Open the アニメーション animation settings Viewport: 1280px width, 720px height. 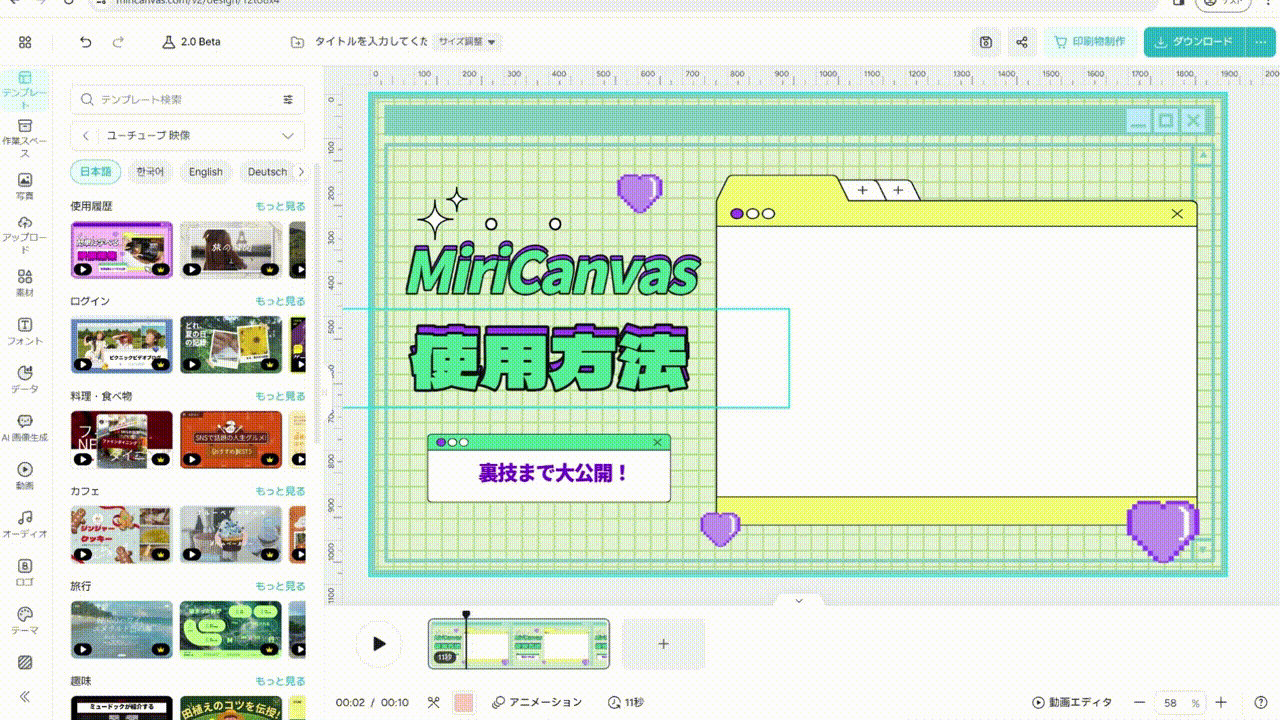(x=537, y=703)
